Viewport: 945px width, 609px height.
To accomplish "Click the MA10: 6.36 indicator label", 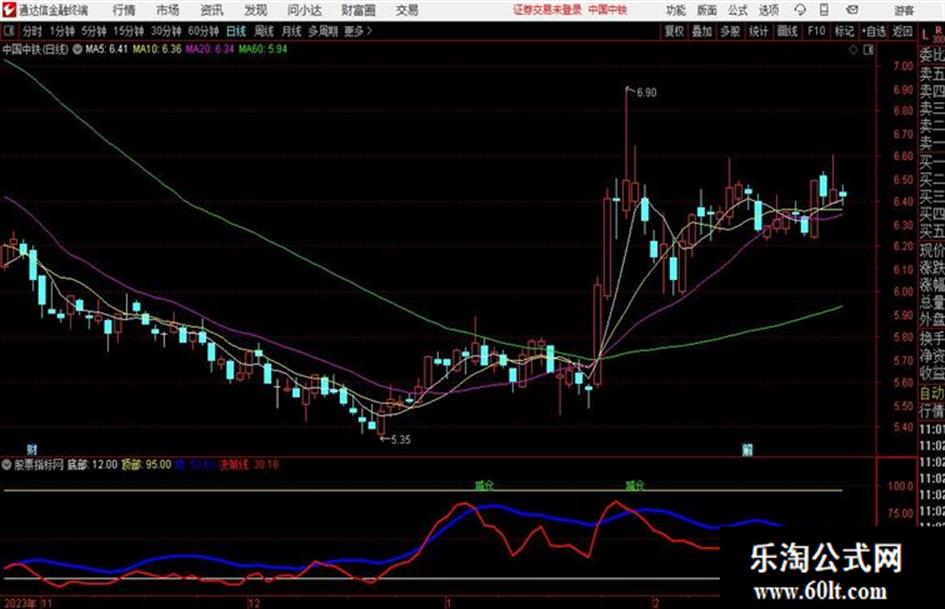I will (x=157, y=49).
